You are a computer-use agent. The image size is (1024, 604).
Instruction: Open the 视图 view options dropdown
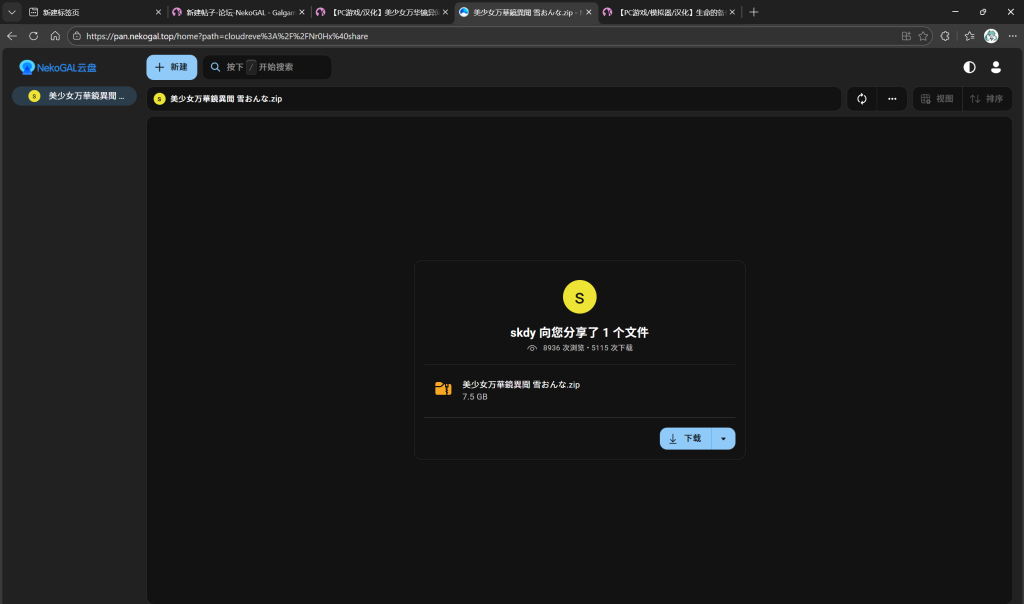coord(937,99)
